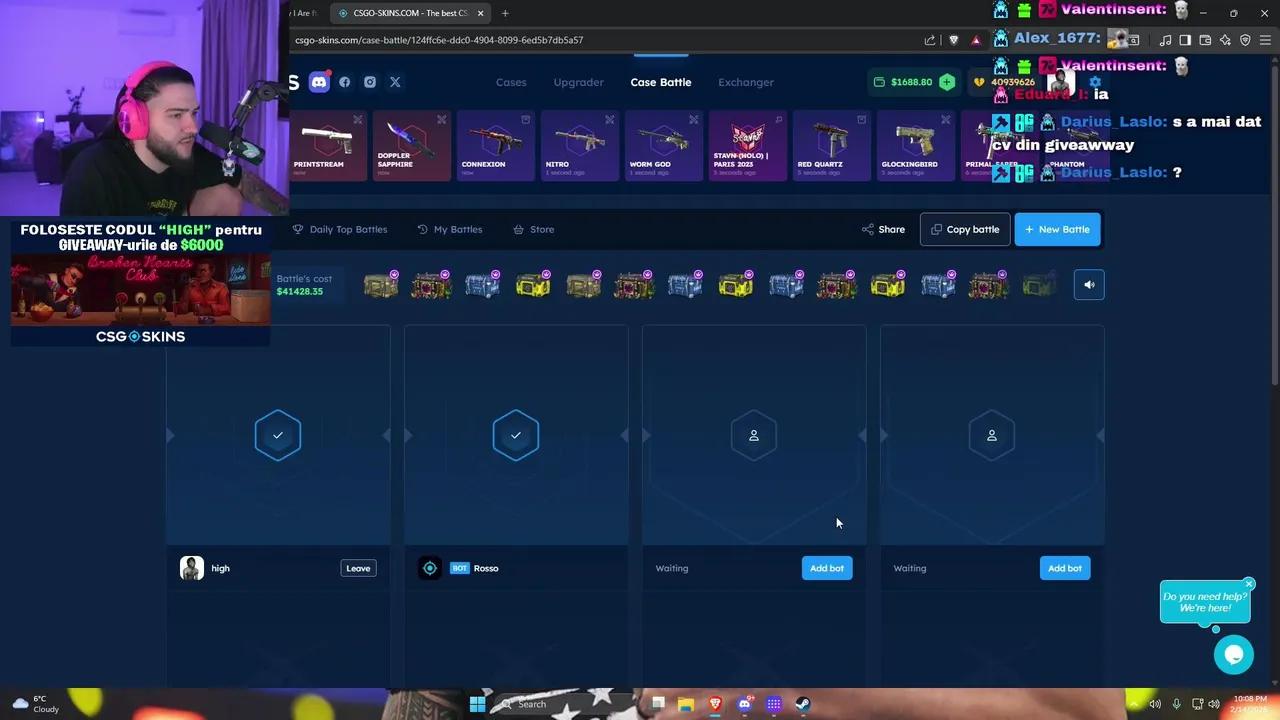This screenshot has height=720, width=1280.
Task: Open the Windows Start menu
Action: 477,704
